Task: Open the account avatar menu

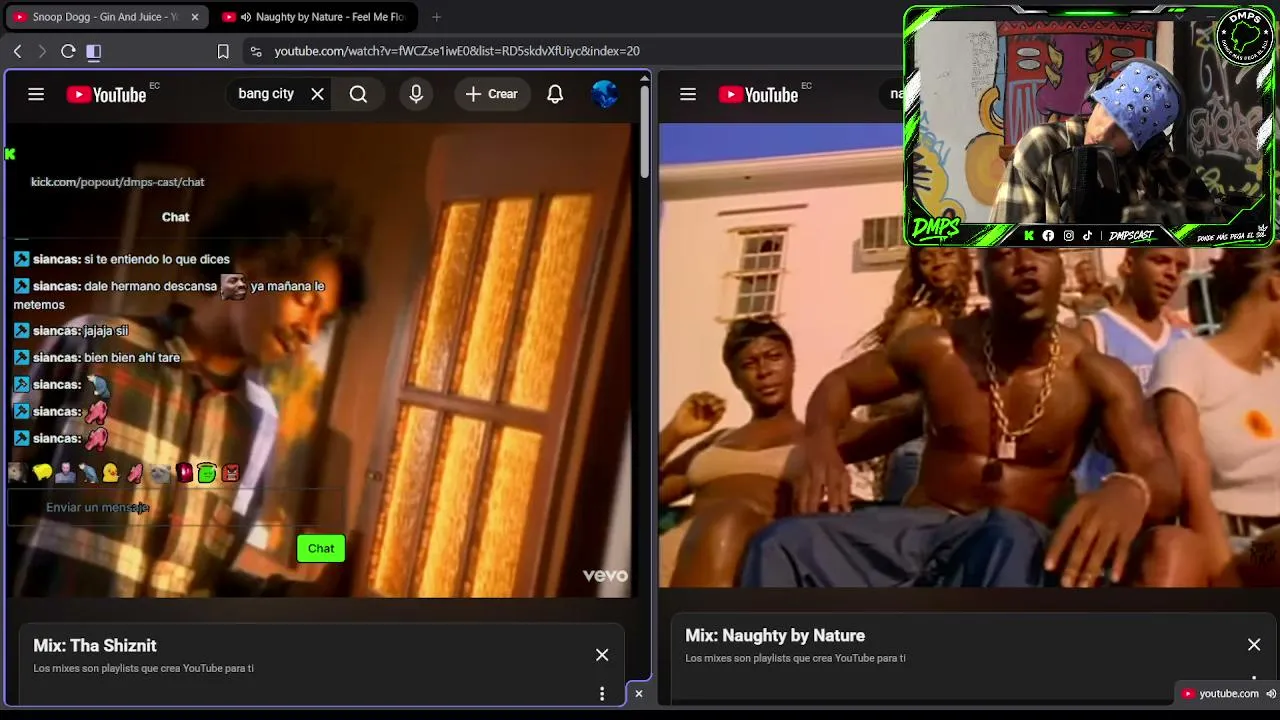Action: pyautogui.click(x=605, y=94)
